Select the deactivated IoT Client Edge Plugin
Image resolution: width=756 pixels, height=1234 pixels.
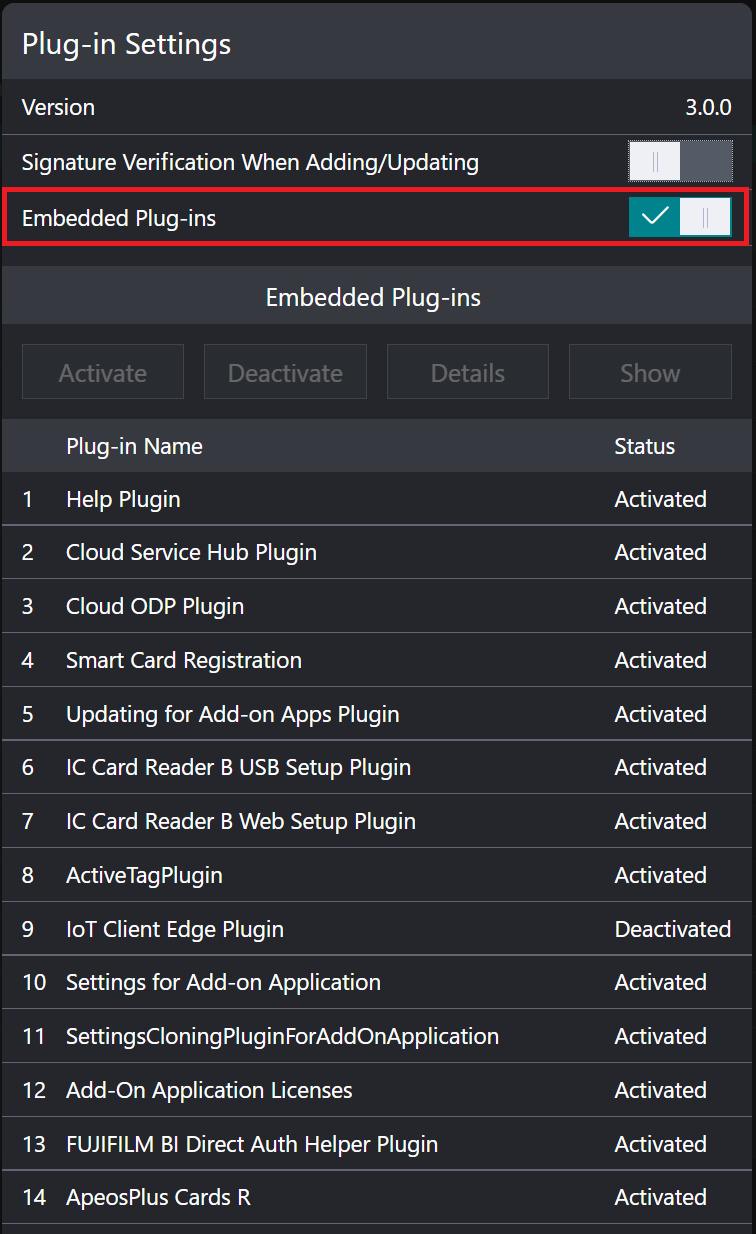(175, 929)
